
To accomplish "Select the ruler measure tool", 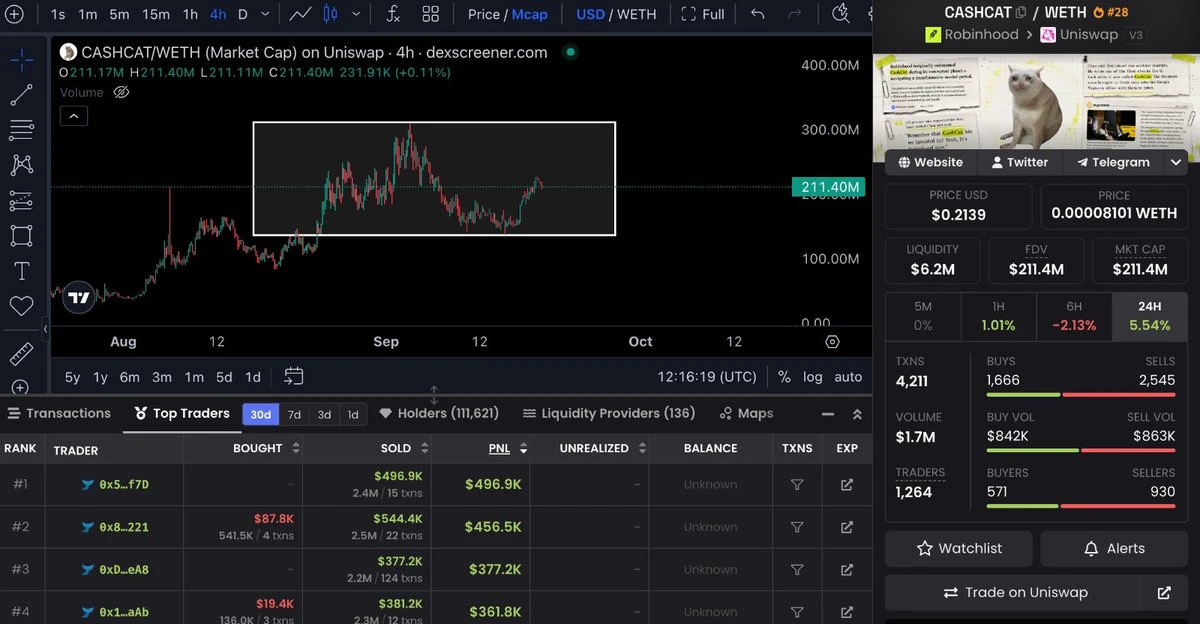I will pyautogui.click(x=21, y=355).
